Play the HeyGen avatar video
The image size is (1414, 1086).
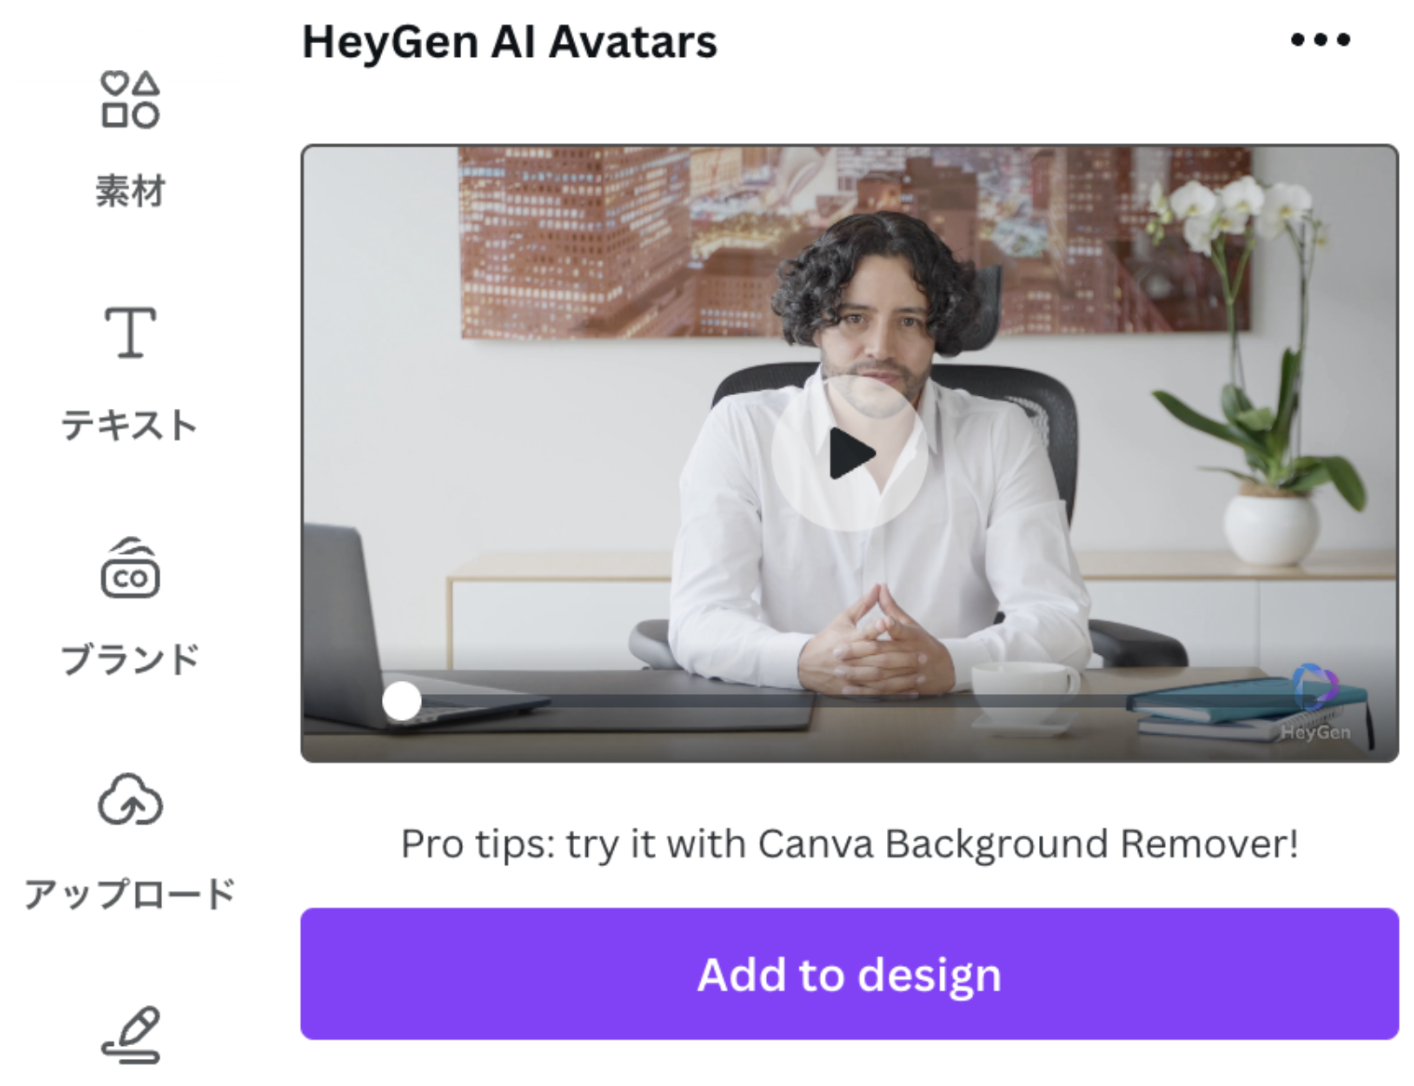click(x=850, y=453)
